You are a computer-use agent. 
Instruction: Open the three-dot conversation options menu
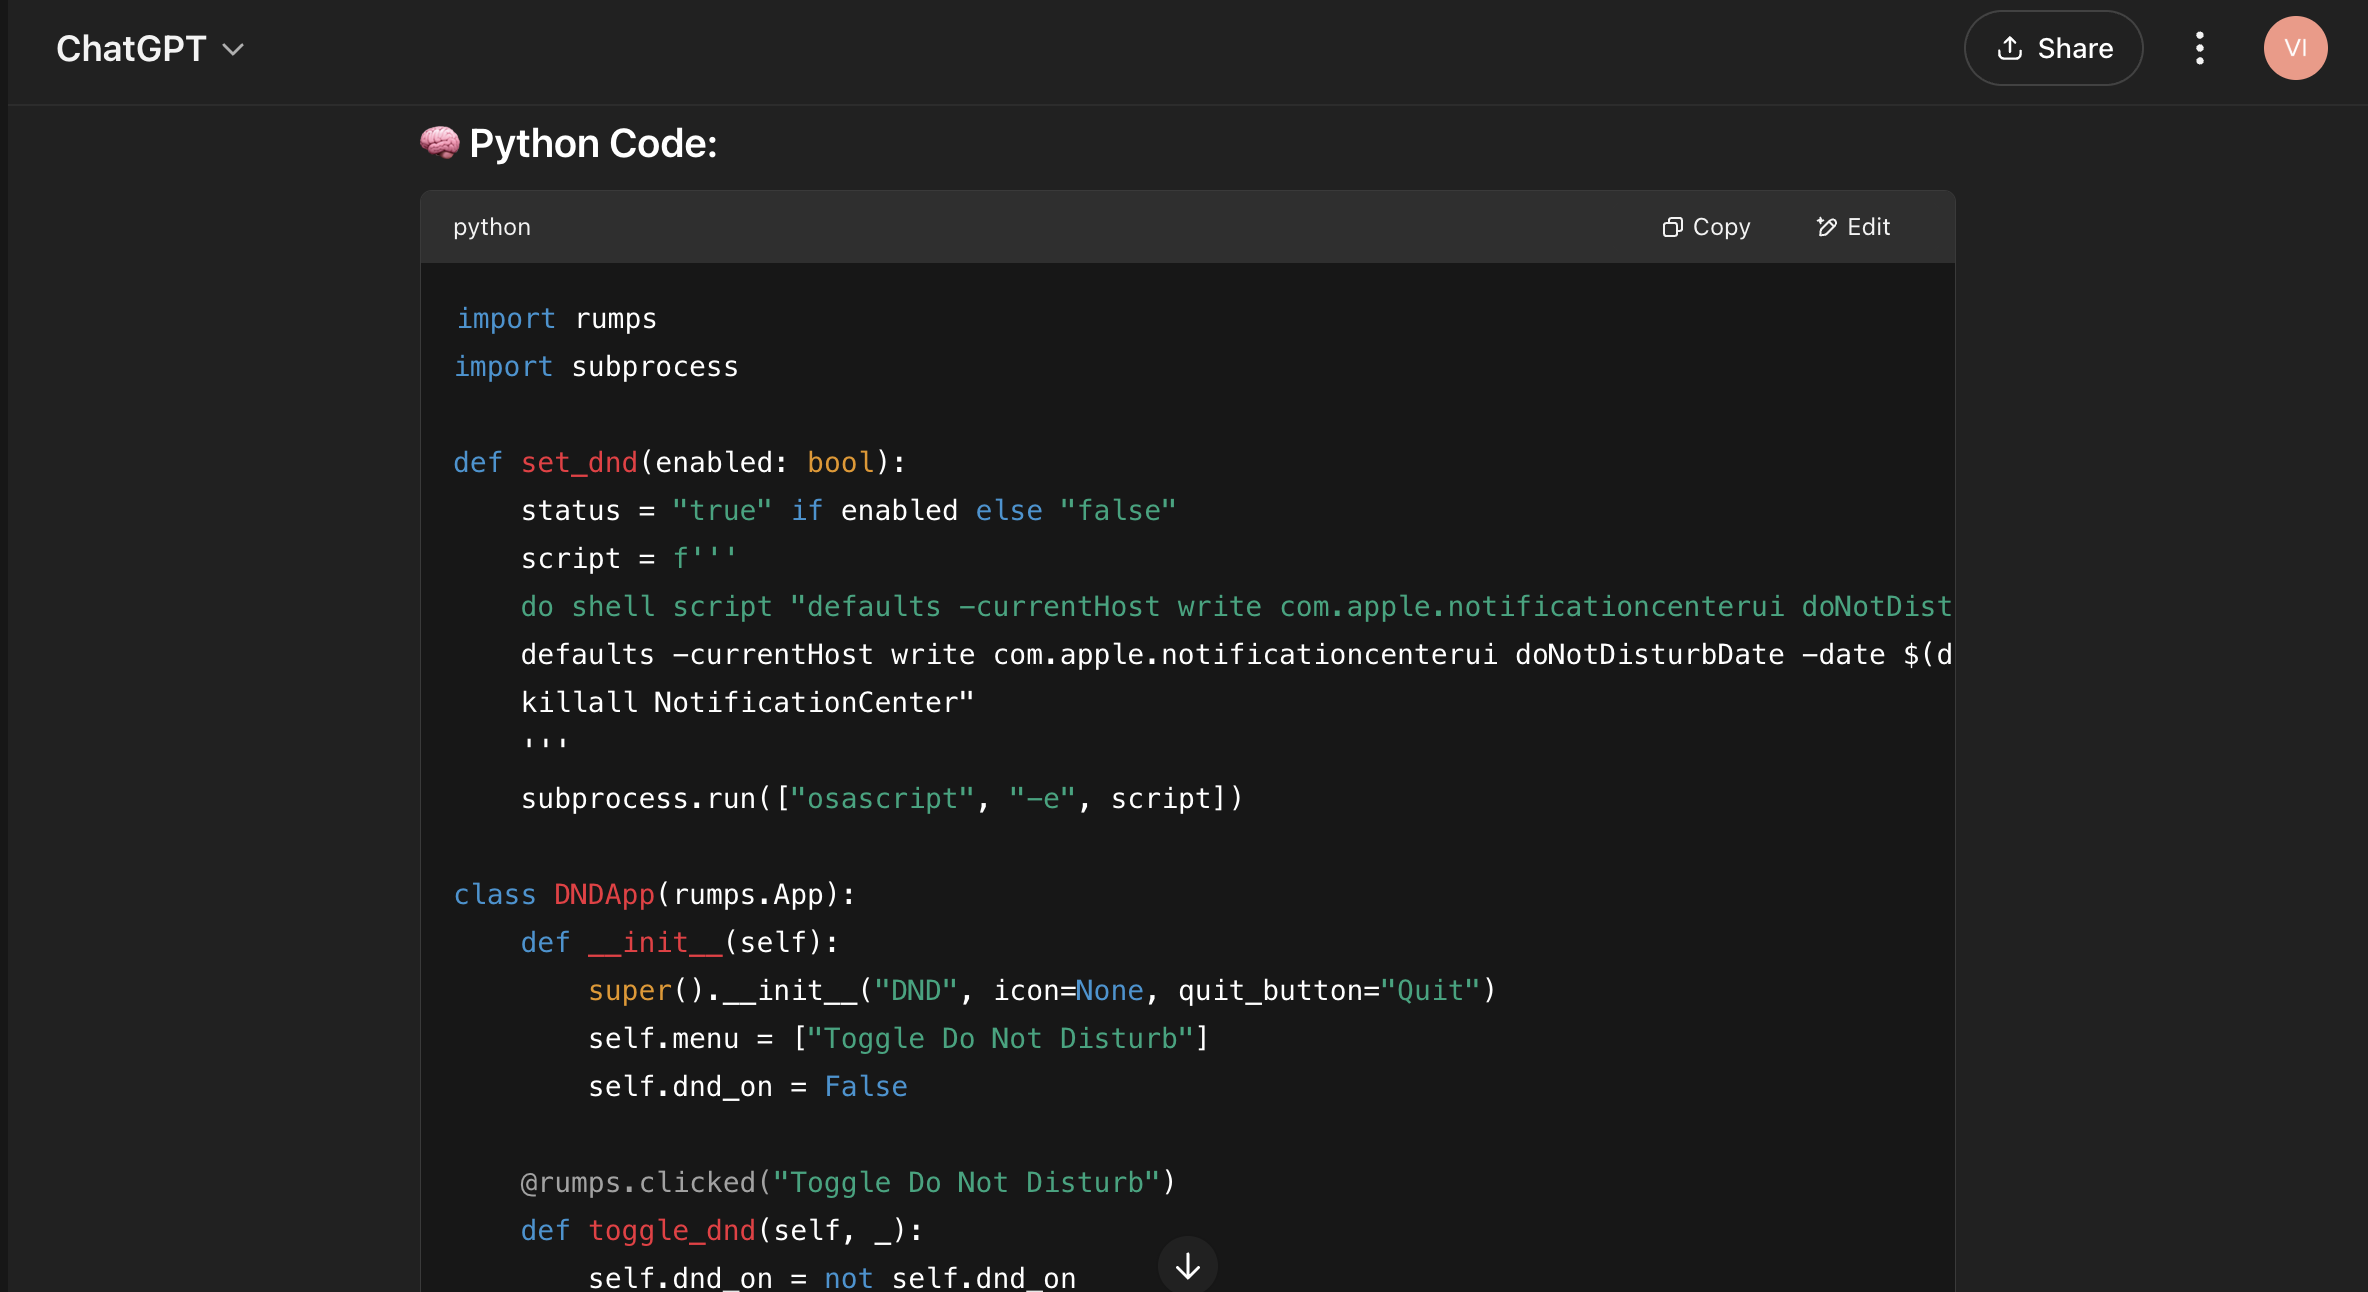pos(2199,48)
